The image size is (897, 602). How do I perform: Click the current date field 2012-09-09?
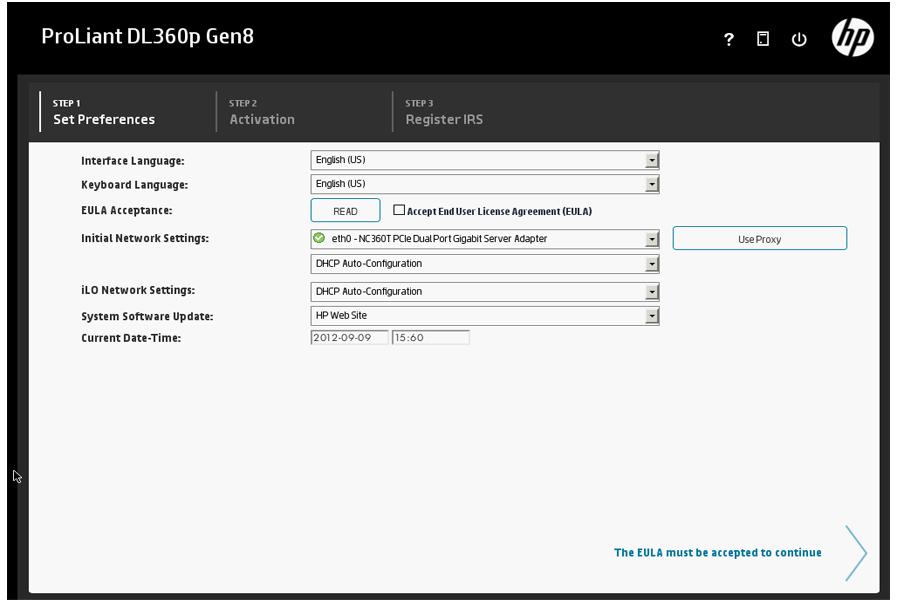[x=349, y=338]
